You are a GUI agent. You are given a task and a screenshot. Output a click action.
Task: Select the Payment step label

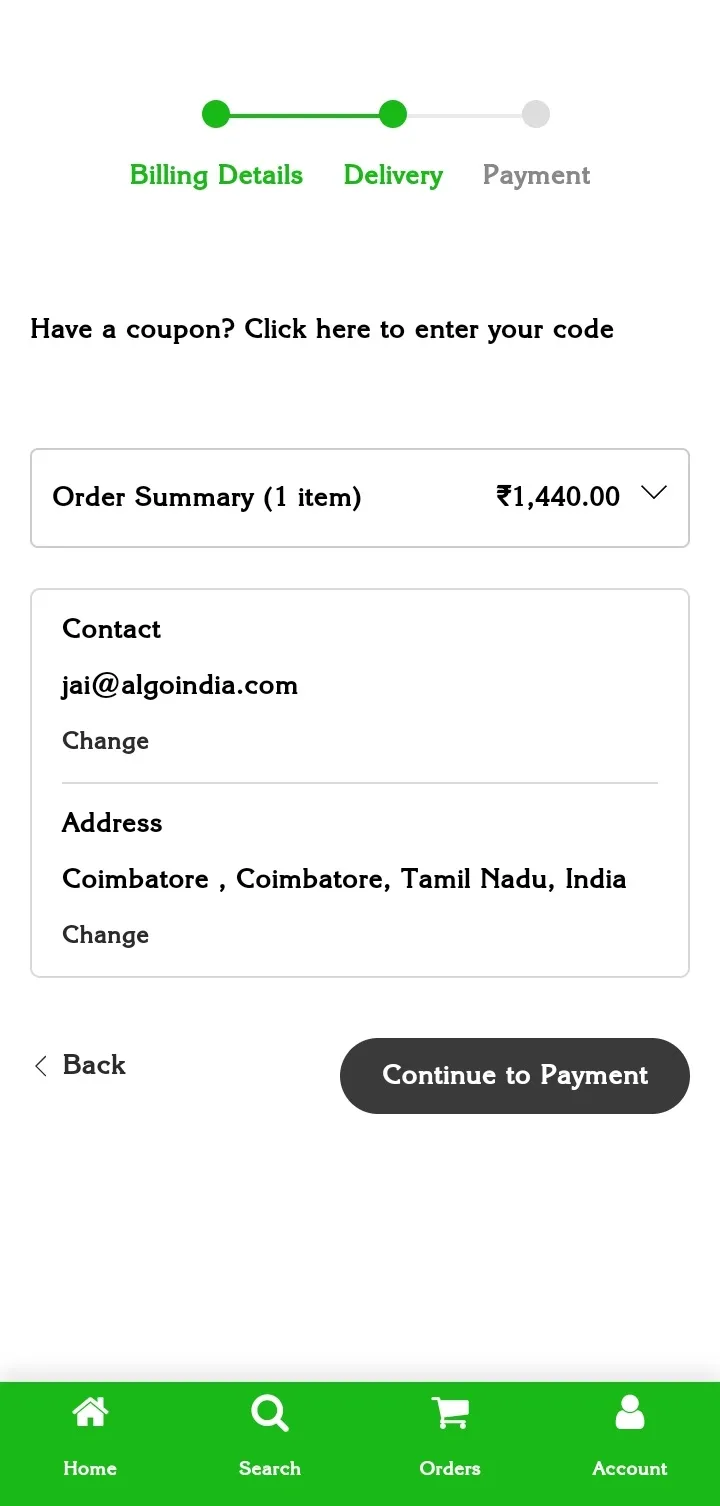click(x=536, y=175)
